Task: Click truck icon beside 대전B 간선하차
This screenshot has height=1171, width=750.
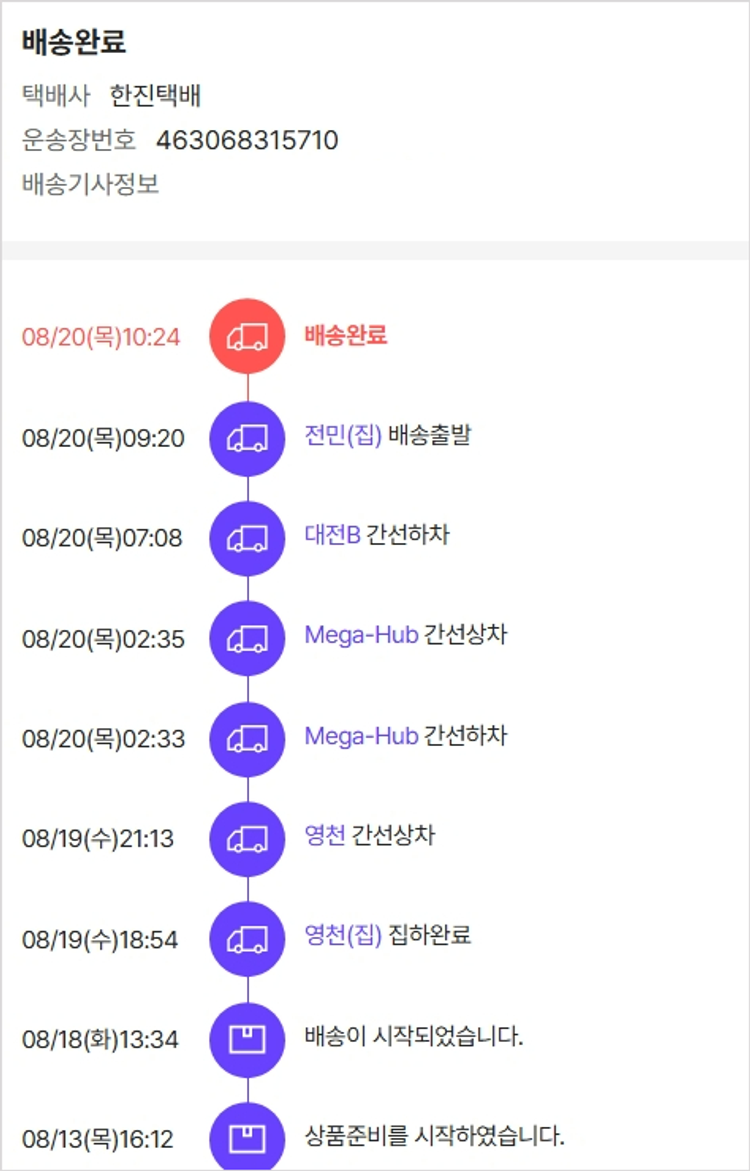Action: point(247,538)
